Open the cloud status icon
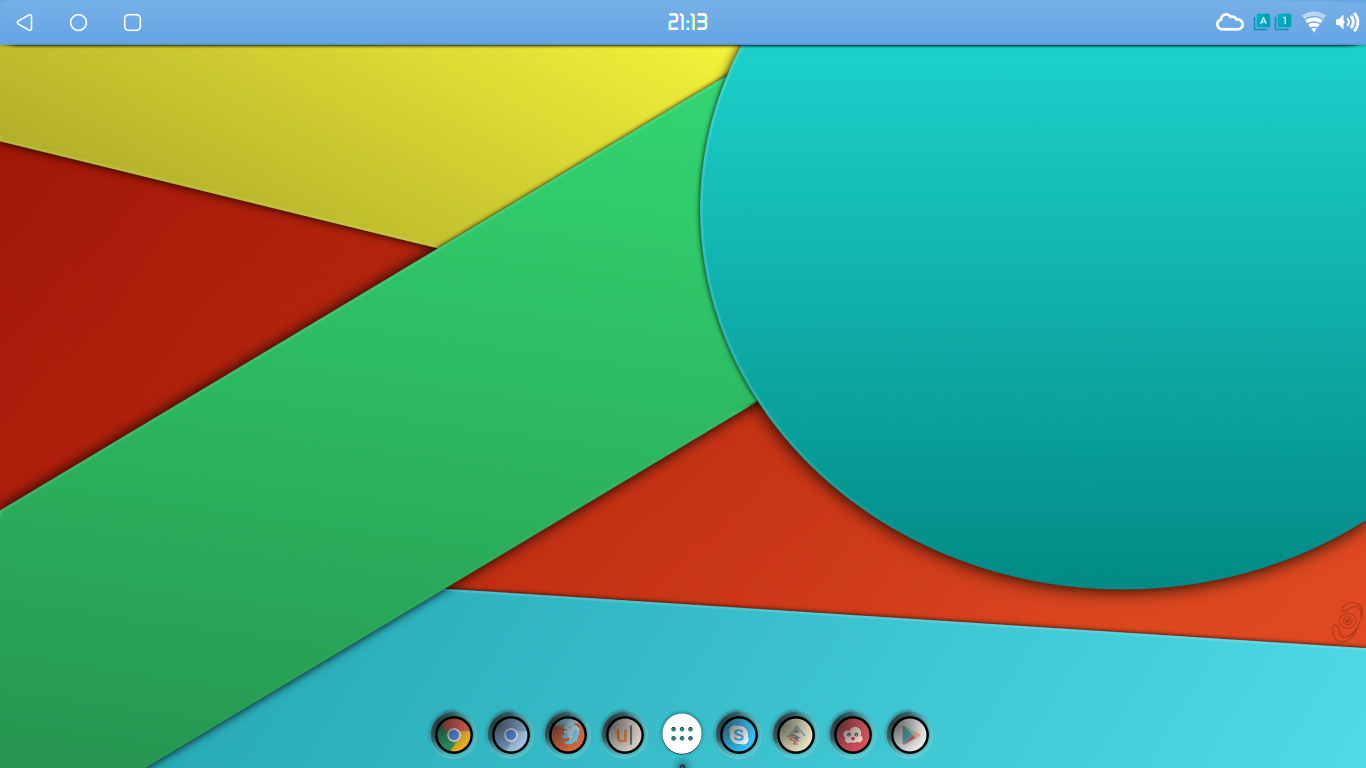Viewport: 1366px width, 768px height. click(x=1229, y=22)
